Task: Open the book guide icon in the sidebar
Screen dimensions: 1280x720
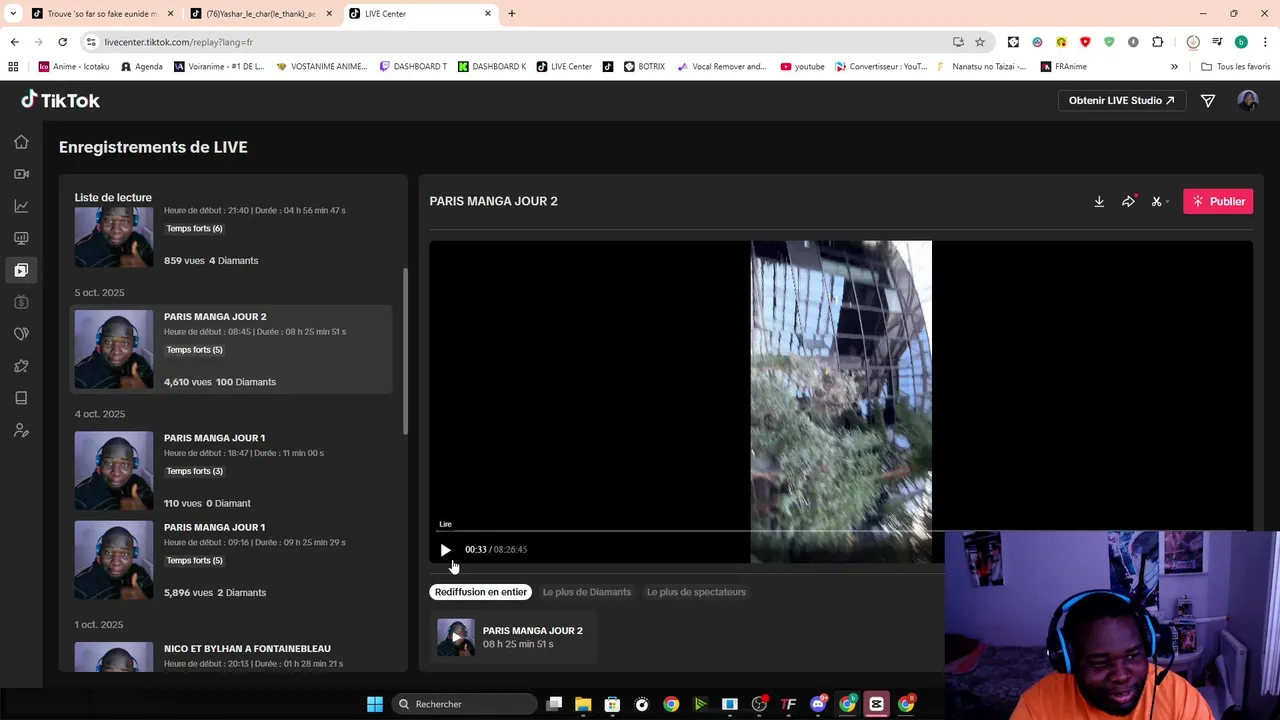Action: coord(21,398)
